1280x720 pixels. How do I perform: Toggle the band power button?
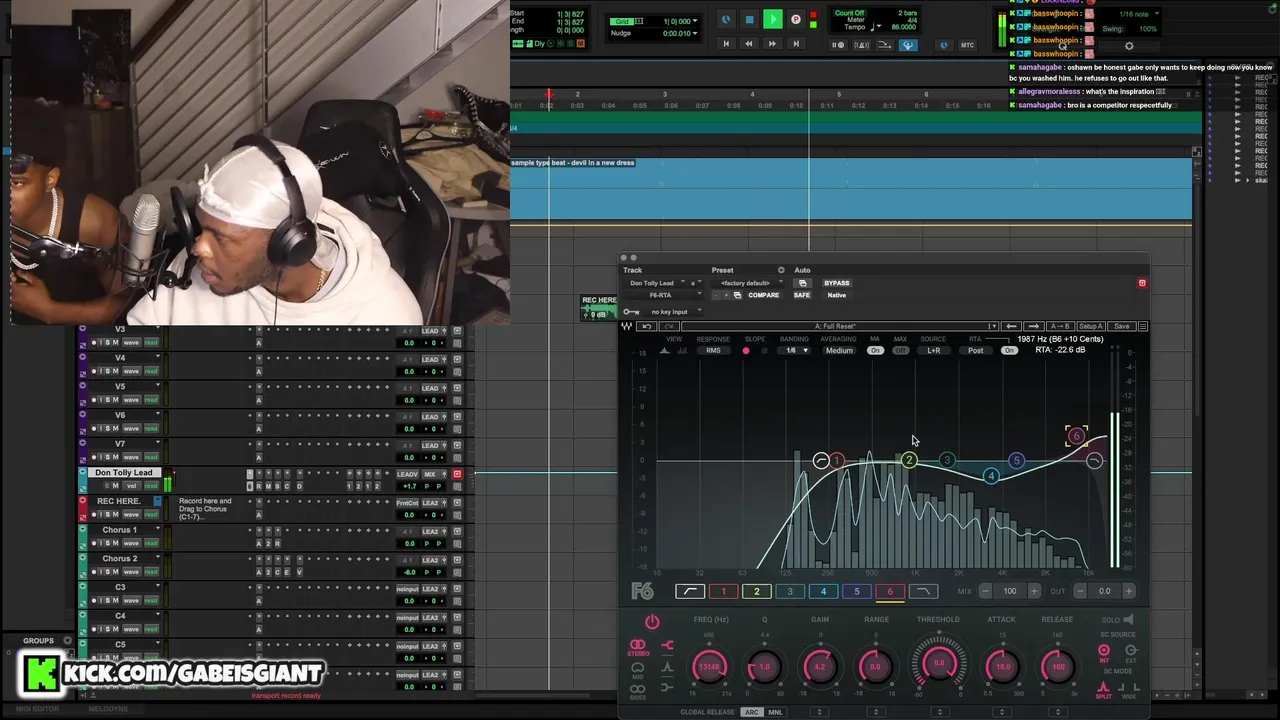(652, 622)
